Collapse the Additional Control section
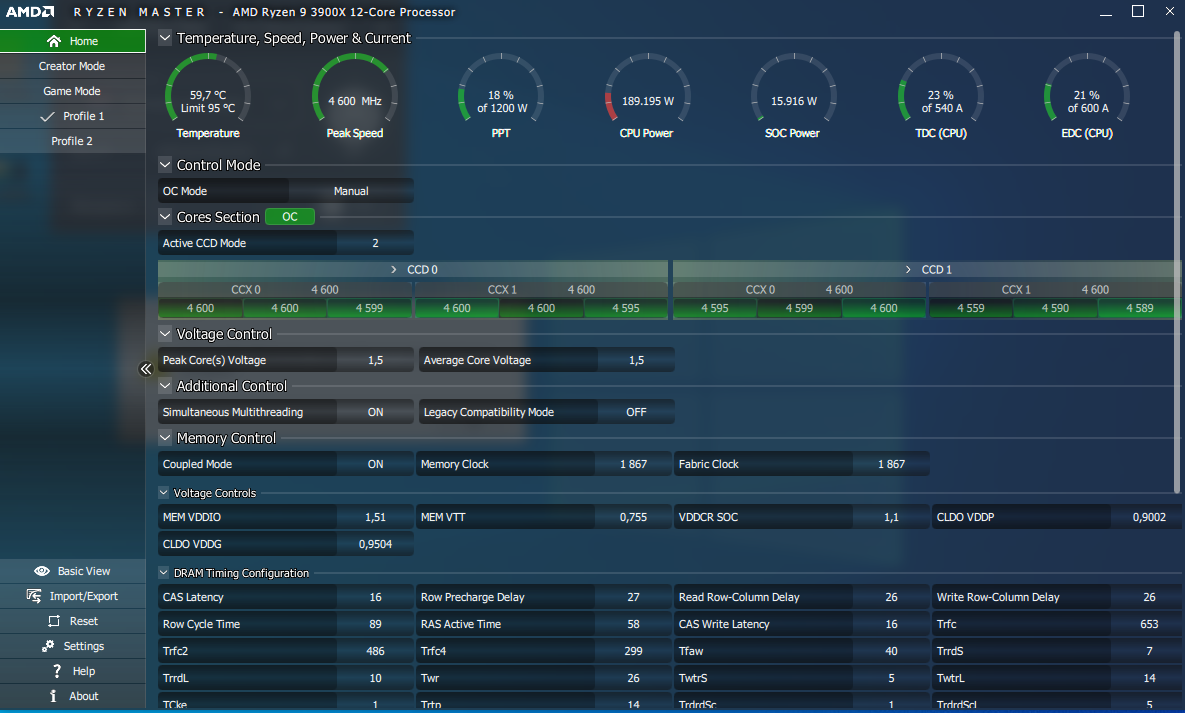 point(165,386)
